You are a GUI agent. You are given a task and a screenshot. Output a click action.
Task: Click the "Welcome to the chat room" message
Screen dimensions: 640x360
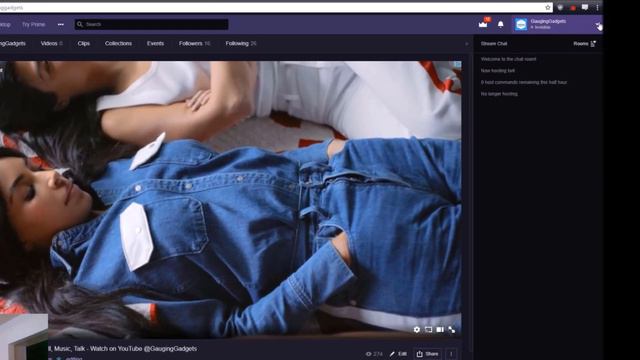[x=509, y=59]
